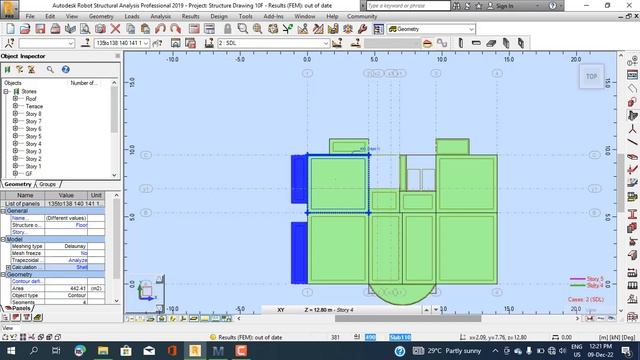Open the wrench preferences icon
640x360 pixels.
362,29
